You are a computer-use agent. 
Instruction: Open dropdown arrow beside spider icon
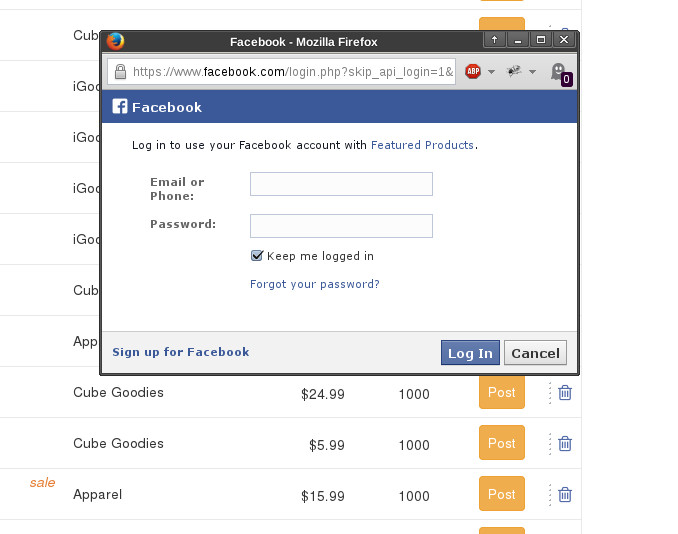click(x=532, y=72)
